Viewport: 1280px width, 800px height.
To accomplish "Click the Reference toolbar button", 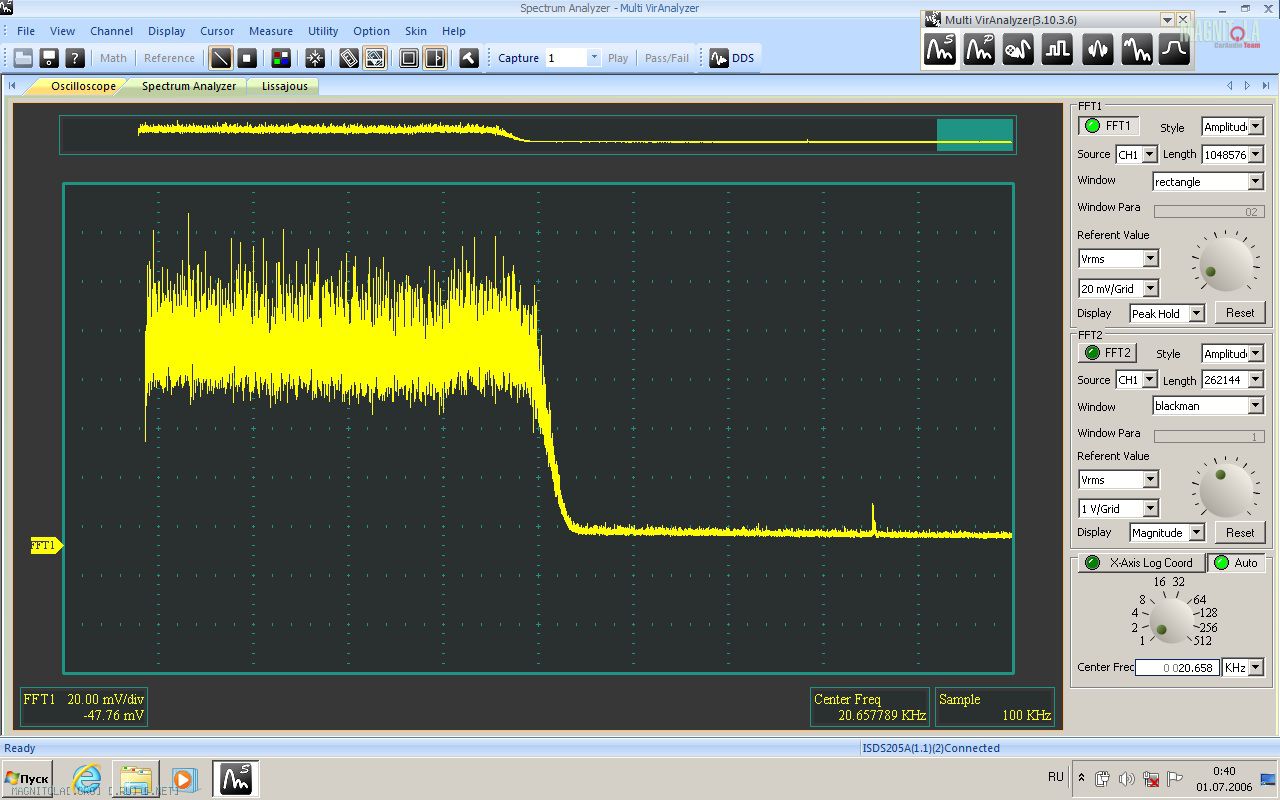I will click(169, 58).
